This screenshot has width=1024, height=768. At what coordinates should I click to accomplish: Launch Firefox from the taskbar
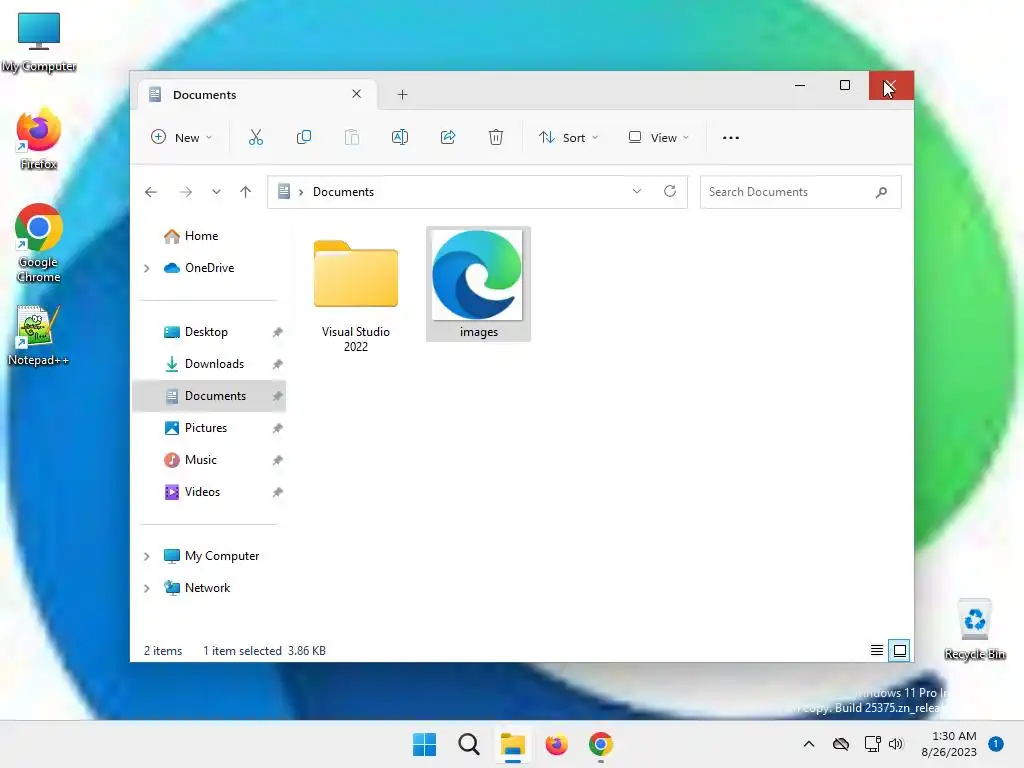point(556,744)
